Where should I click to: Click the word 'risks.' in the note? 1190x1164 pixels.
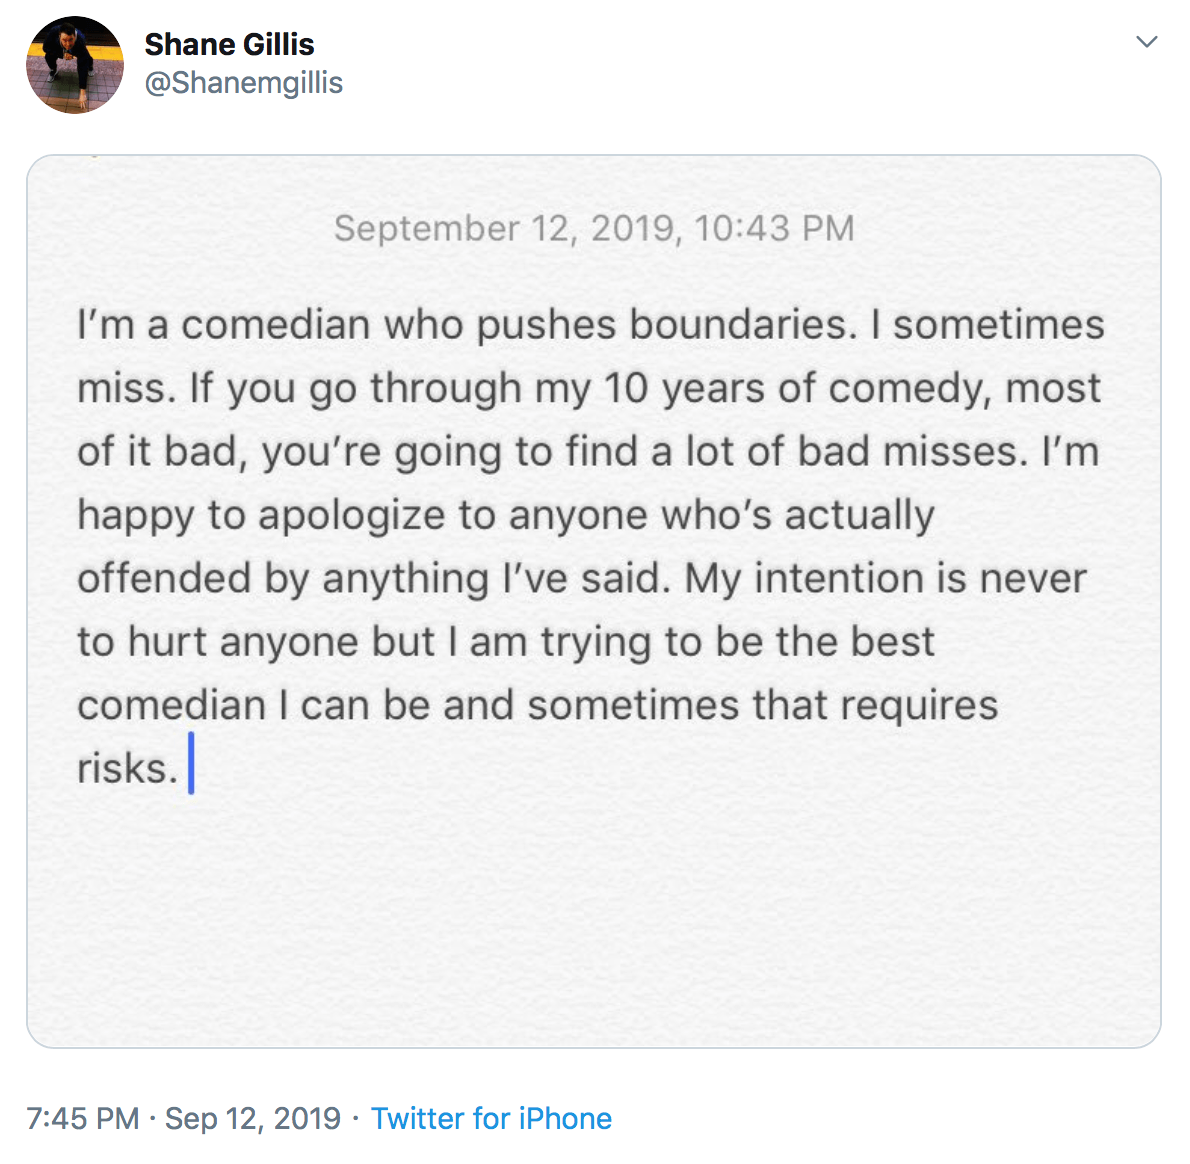pos(127,768)
